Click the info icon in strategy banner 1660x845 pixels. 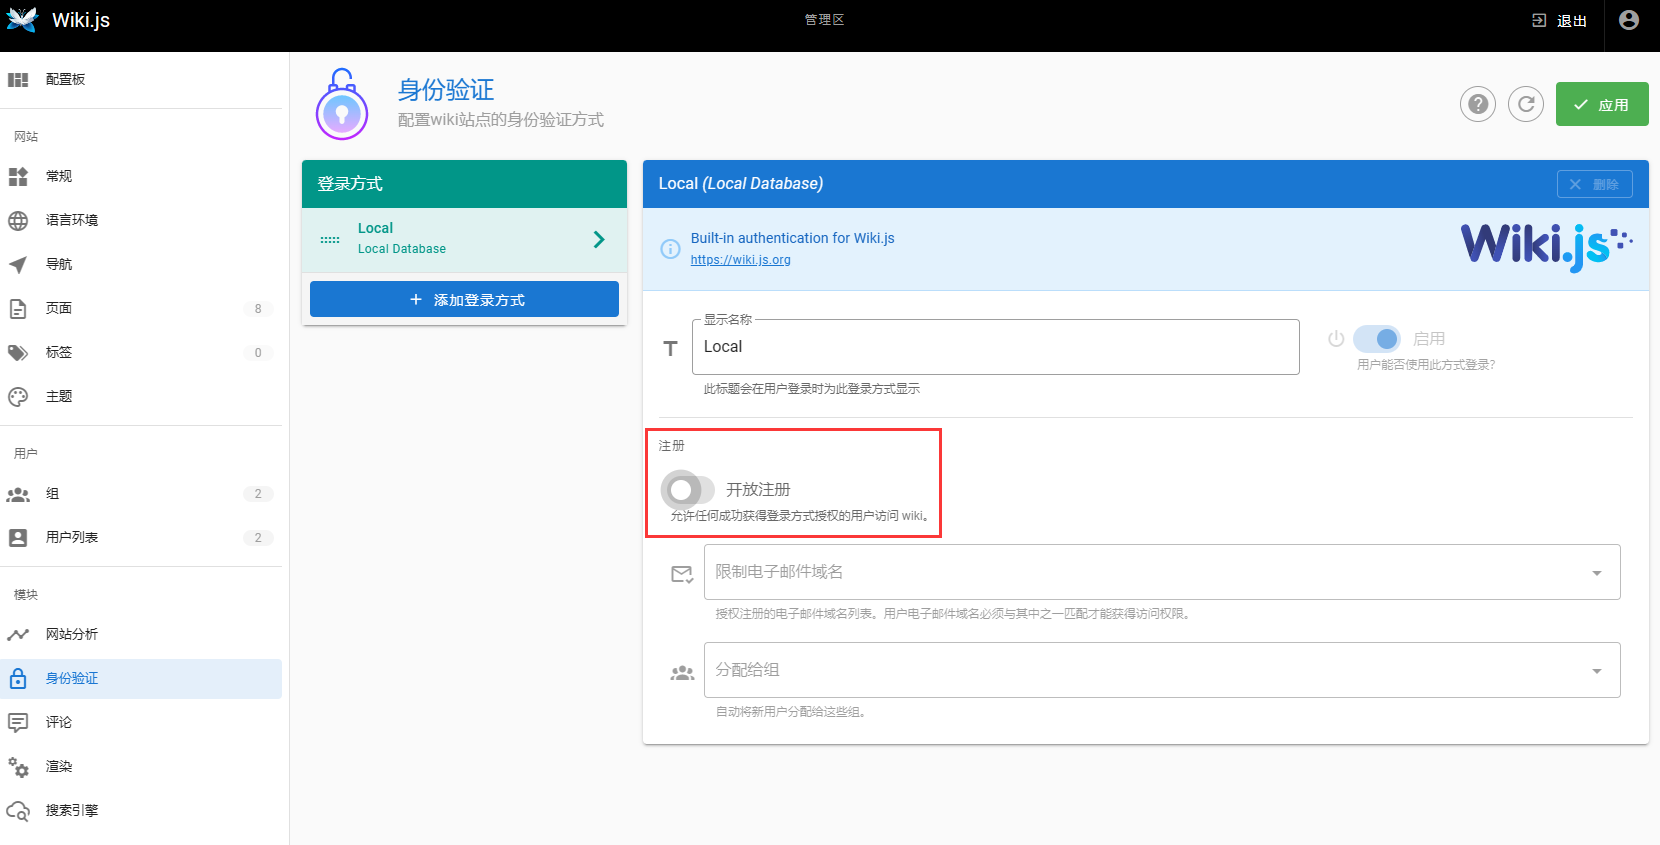click(x=670, y=249)
